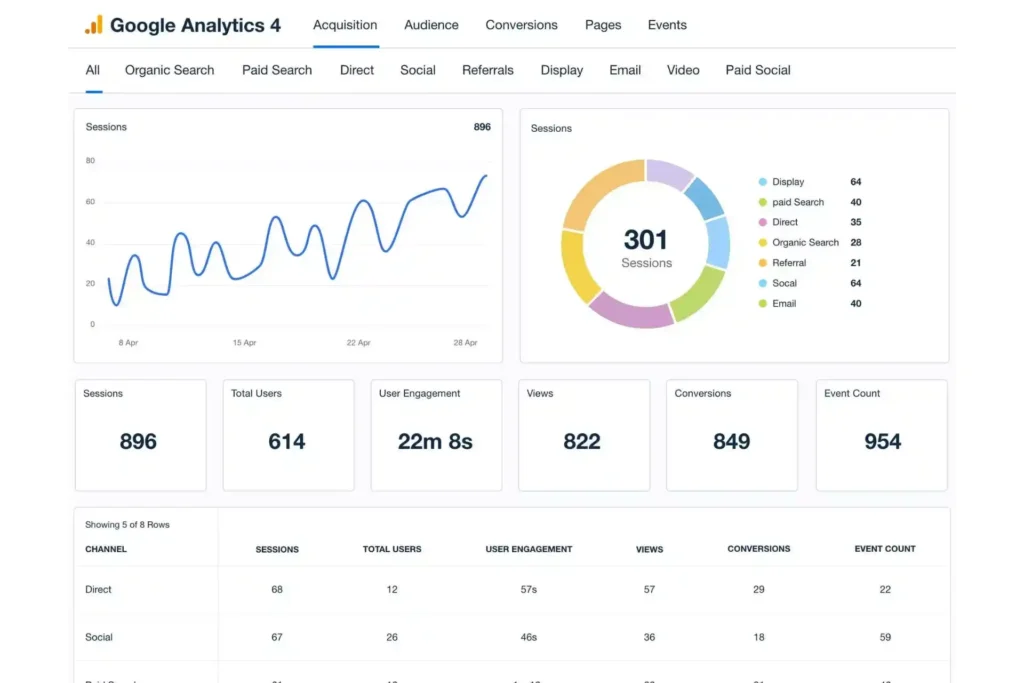Click the Direct legend pink dot
1024x683 pixels.
(762, 222)
